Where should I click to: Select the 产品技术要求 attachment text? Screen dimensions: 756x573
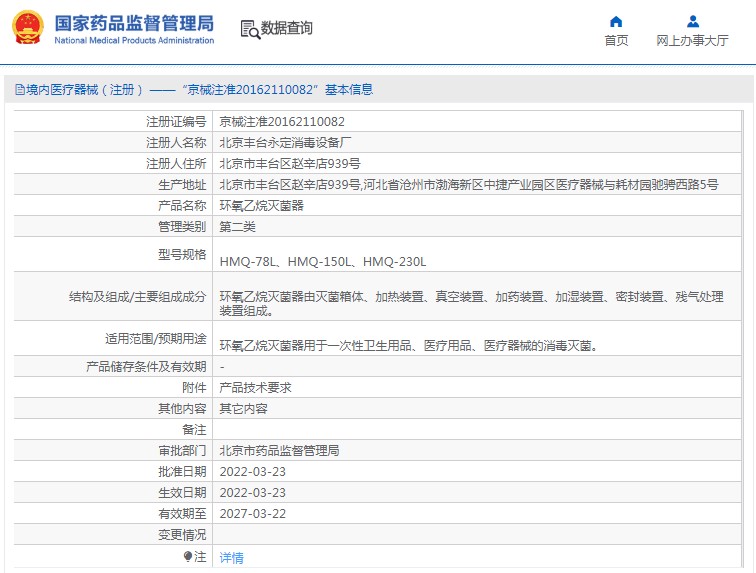pyautogui.click(x=256, y=388)
